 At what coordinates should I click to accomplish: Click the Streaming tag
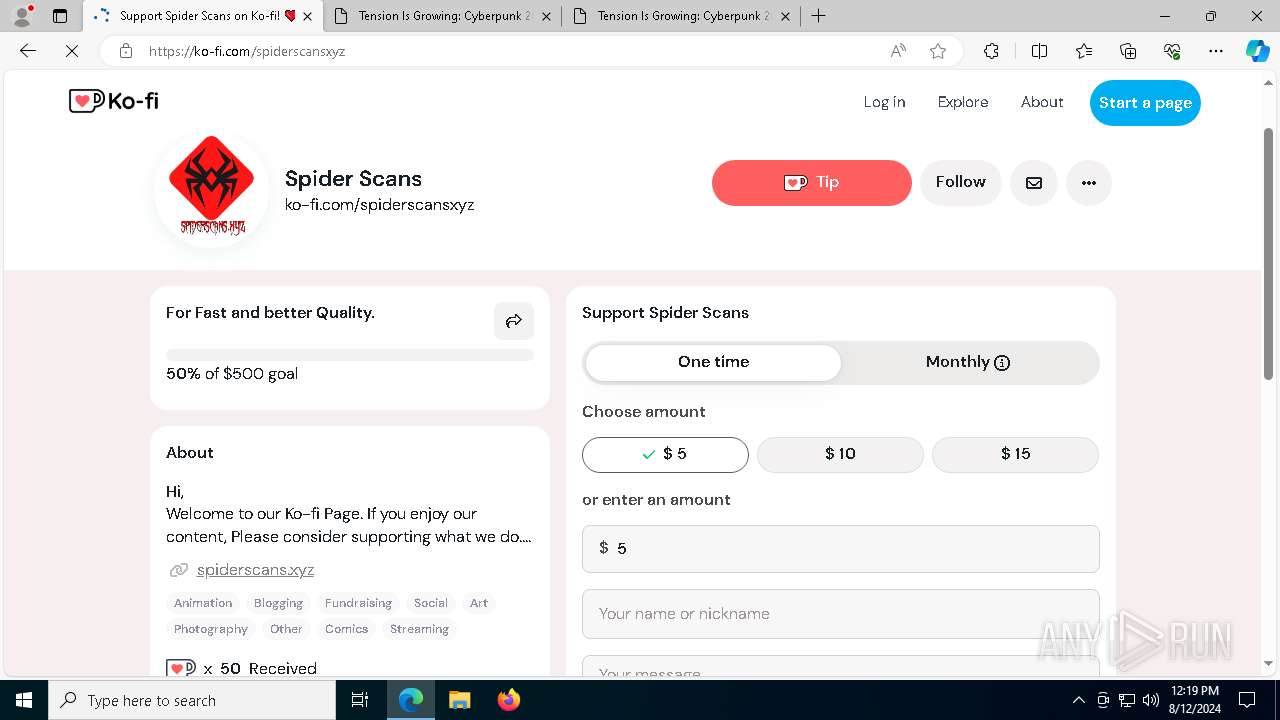(419, 629)
